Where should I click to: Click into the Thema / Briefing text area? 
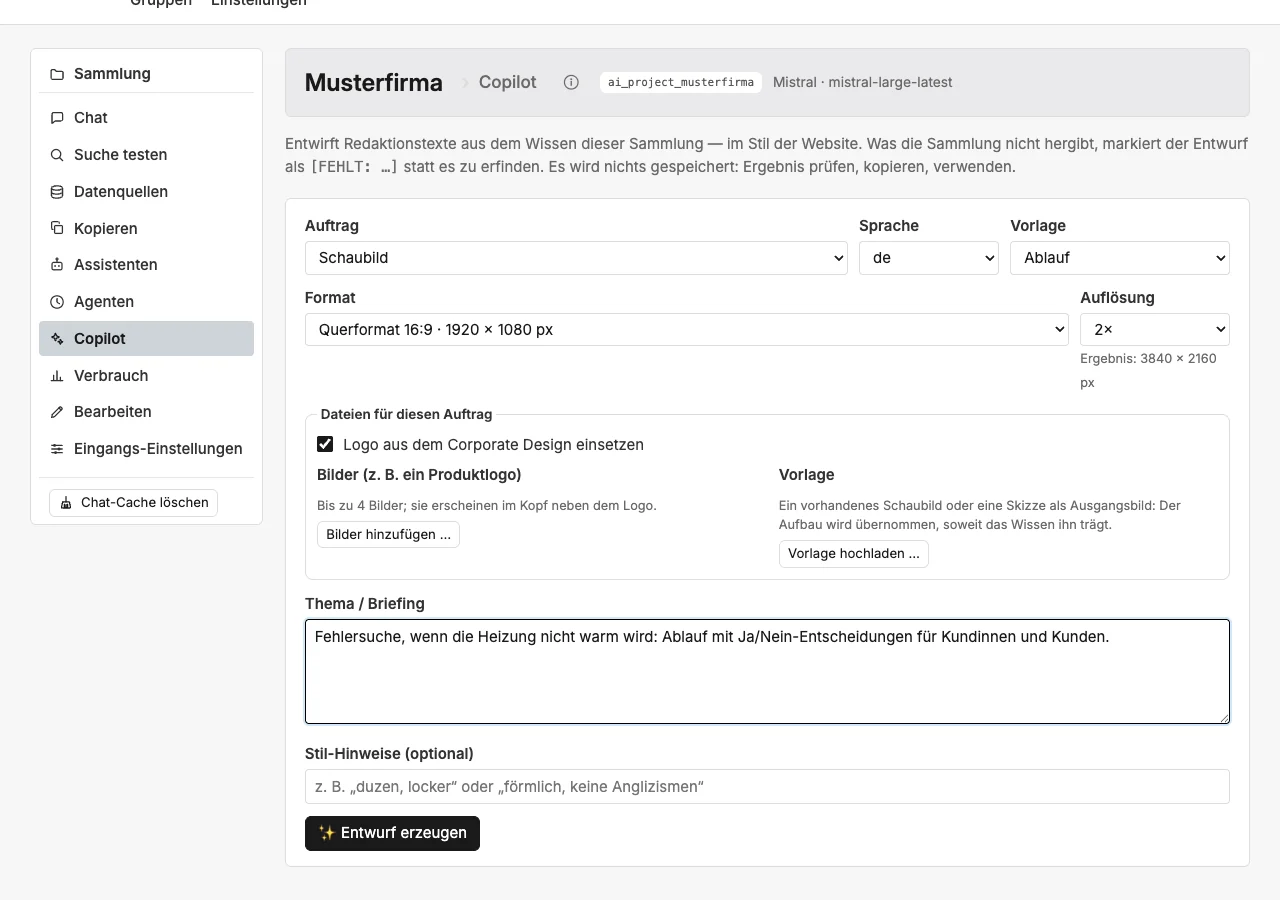(767, 671)
